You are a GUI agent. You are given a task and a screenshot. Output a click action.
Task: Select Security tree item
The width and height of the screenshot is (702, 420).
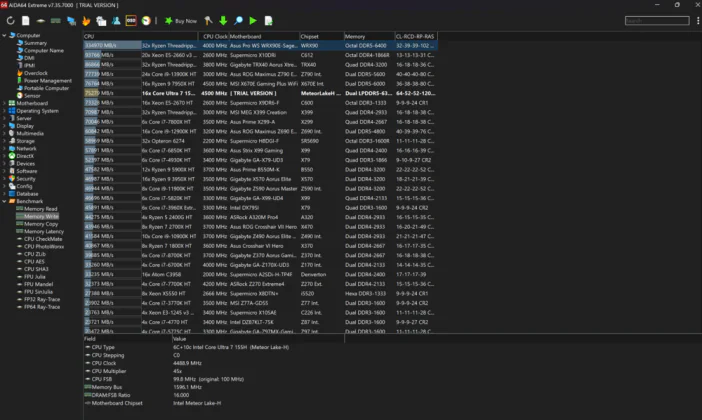click(26, 179)
